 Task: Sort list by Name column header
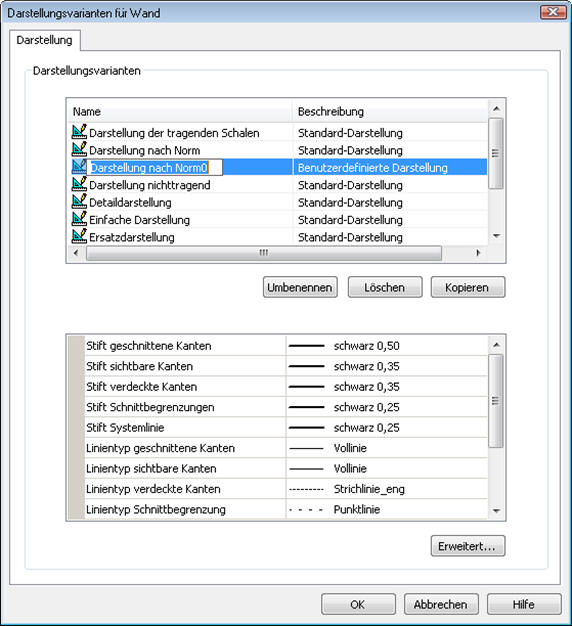coord(180,111)
